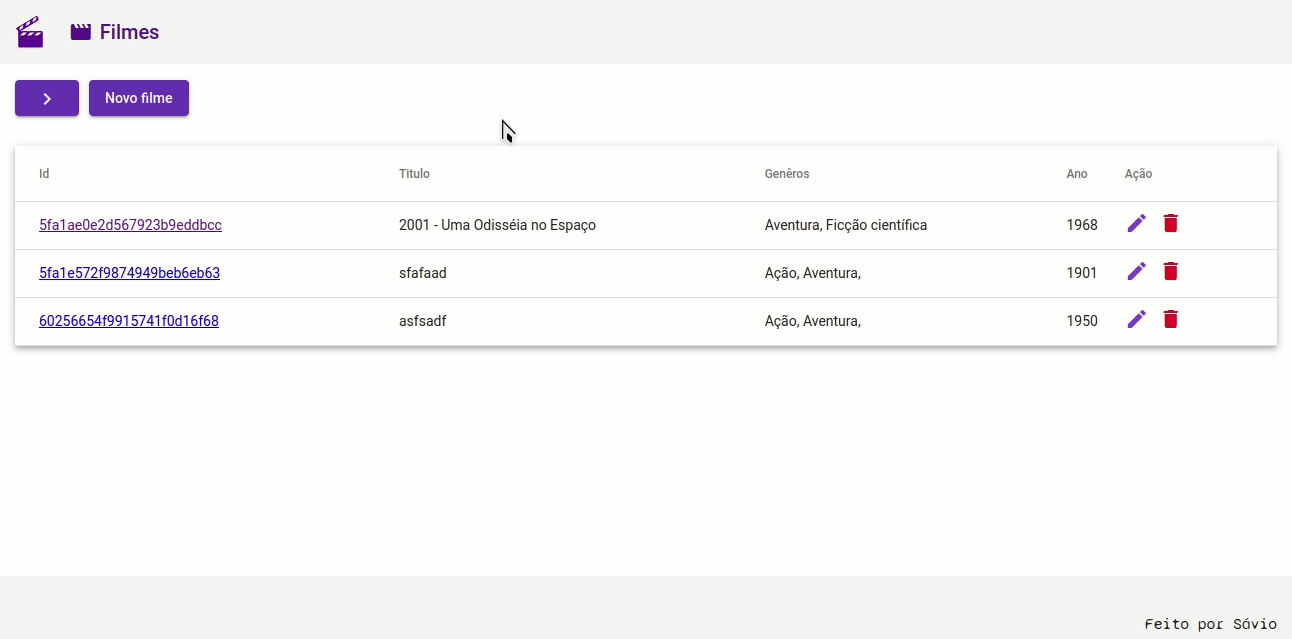Image resolution: width=1292 pixels, height=639 pixels.
Task: Open film link 60256654f9915741f0d16f68
Action: point(129,321)
